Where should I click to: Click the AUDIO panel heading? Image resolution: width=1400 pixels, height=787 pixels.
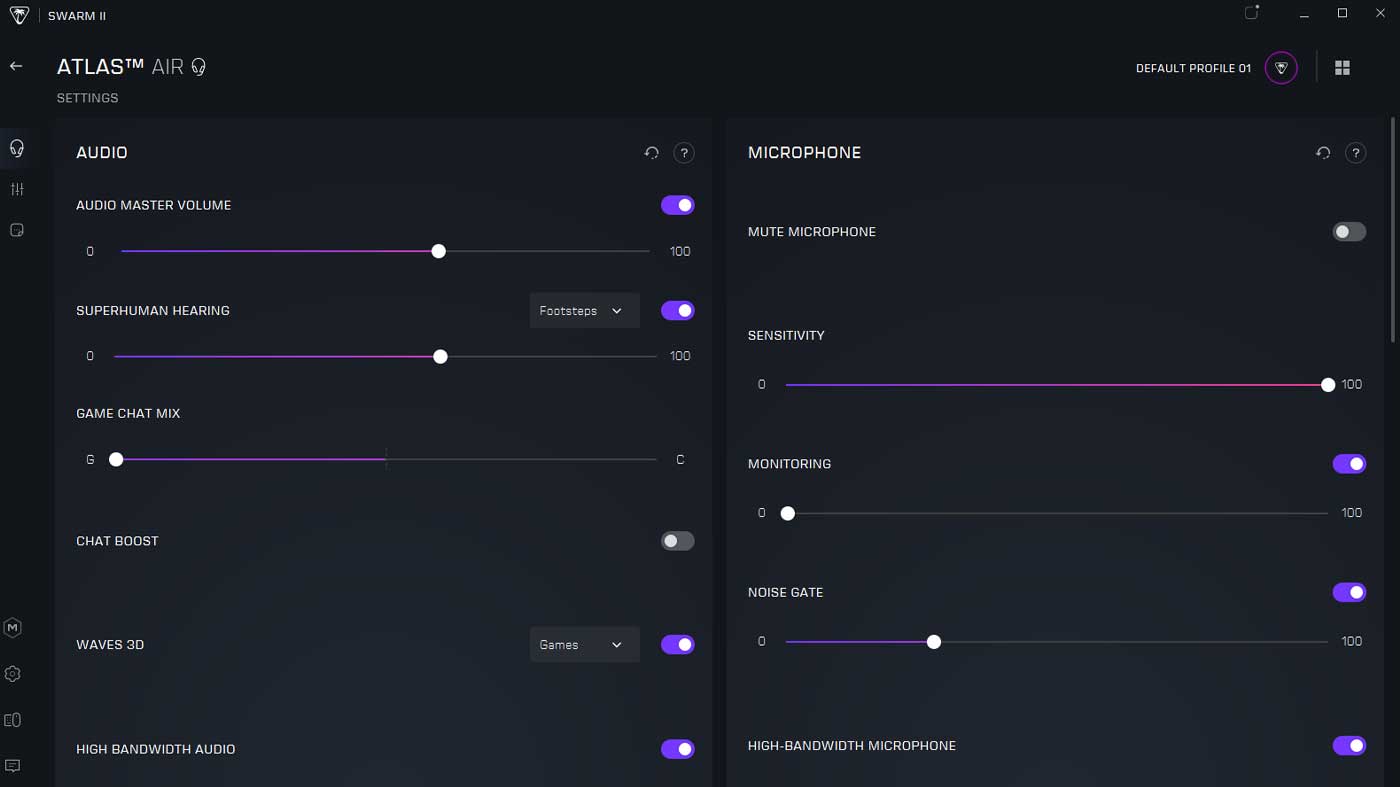[102, 153]
